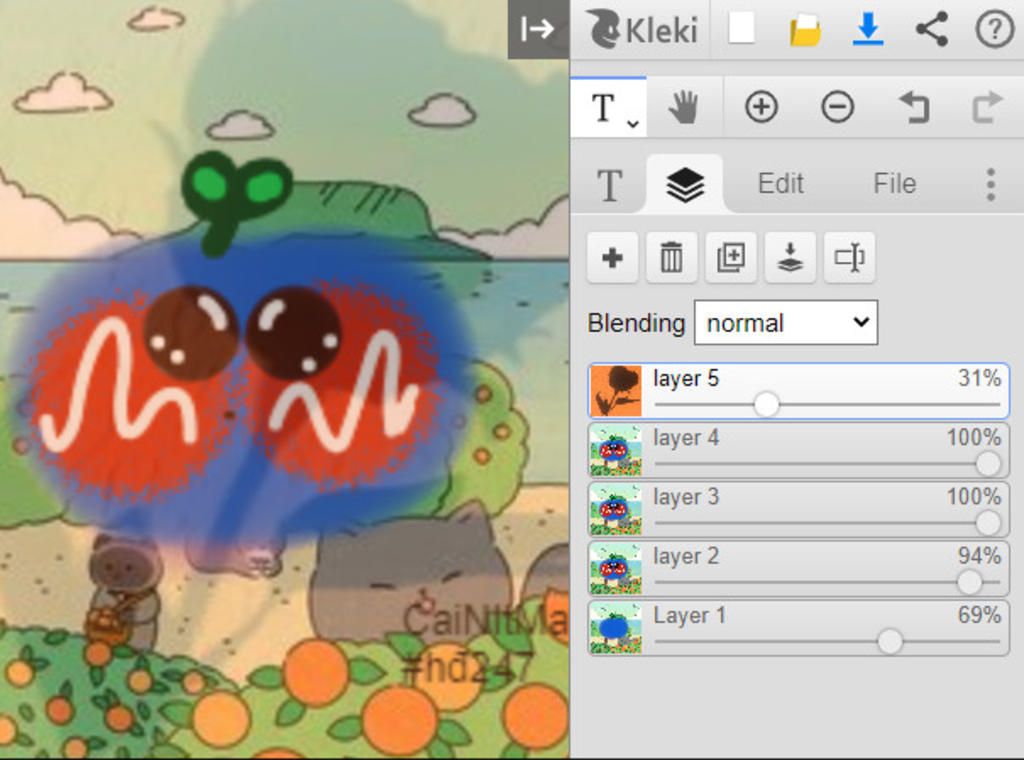Undo the last action
The width and height of the screenshot is (1024, 760).
[914, 106]
